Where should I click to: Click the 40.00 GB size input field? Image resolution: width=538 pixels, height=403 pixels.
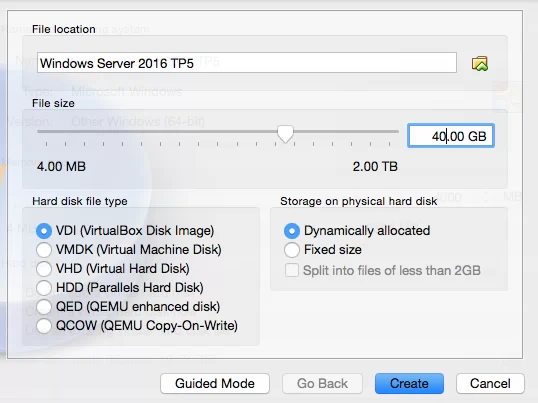coord(451,136)
